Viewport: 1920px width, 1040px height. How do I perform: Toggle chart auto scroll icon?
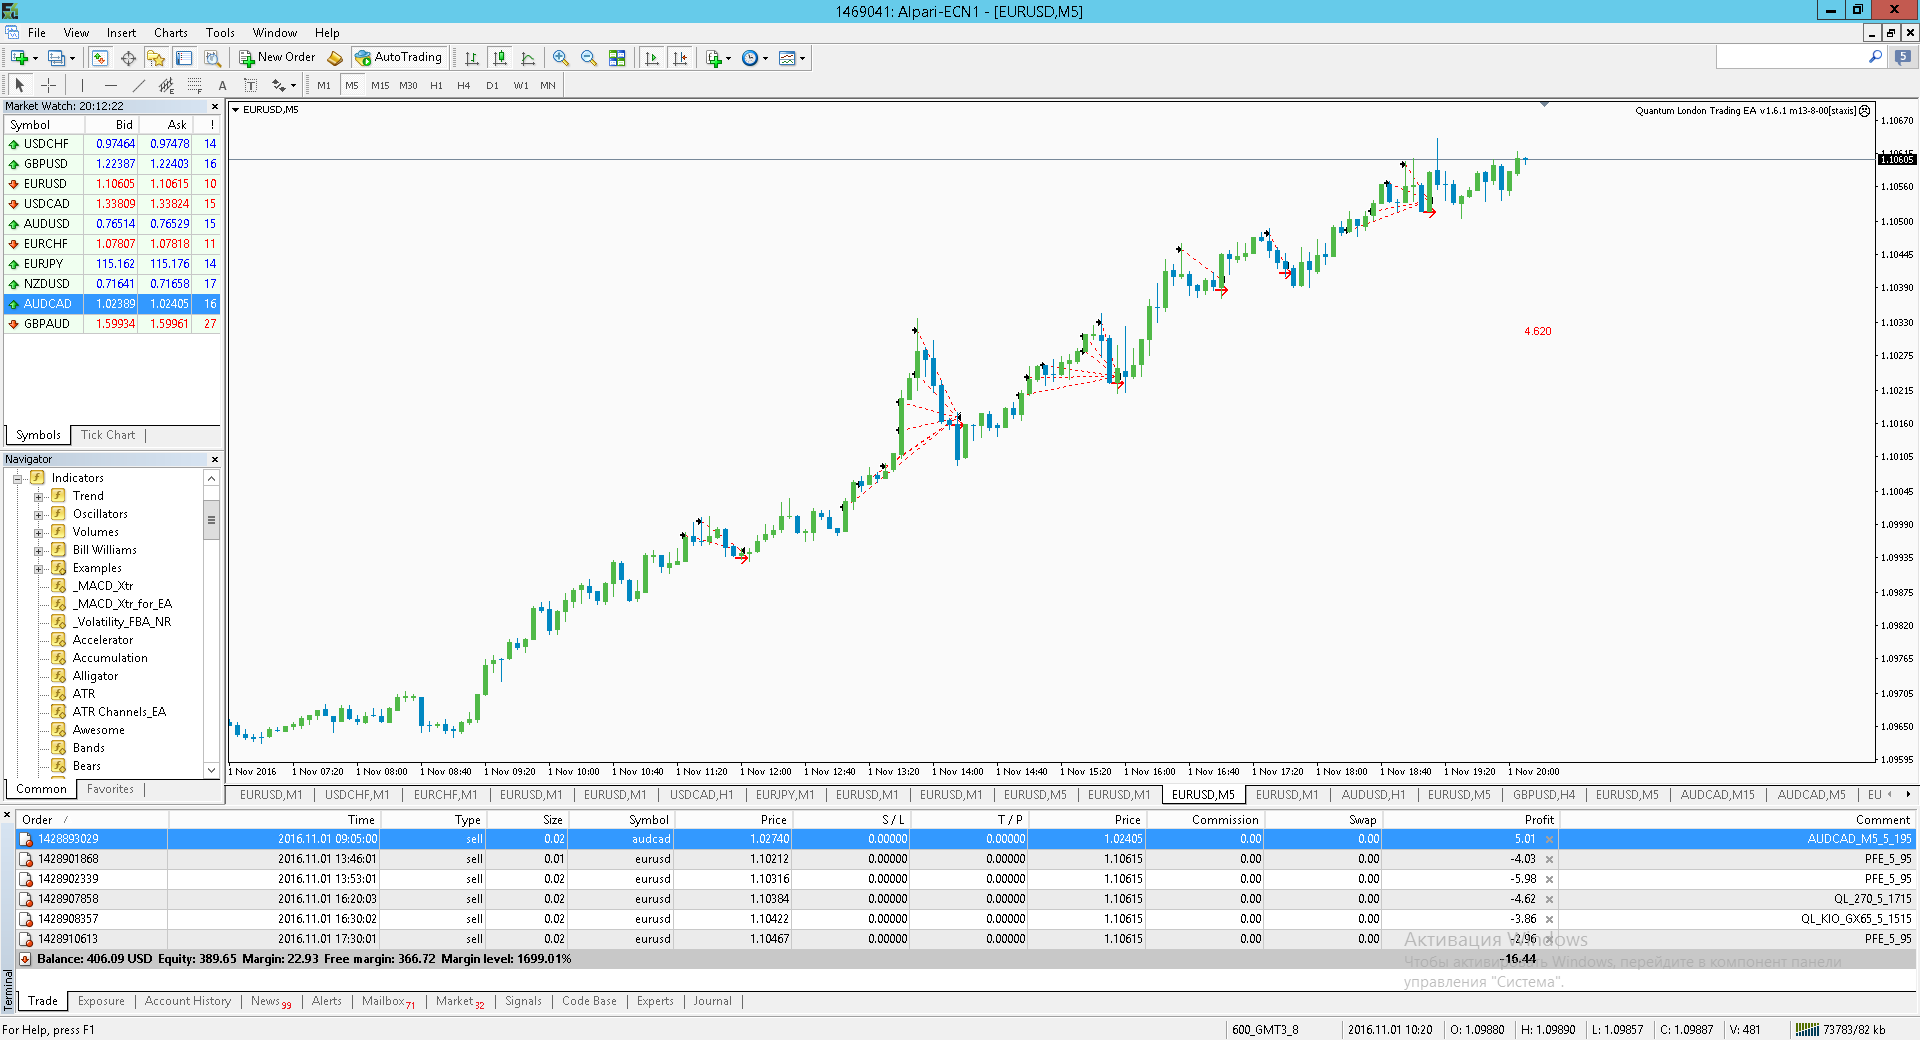point(652,58)
